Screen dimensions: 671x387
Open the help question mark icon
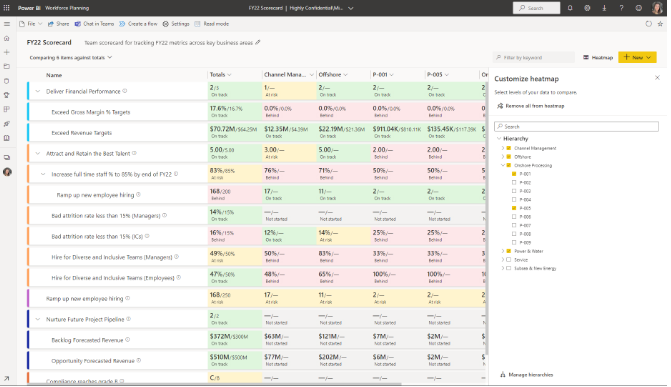[x=621, y=8]
